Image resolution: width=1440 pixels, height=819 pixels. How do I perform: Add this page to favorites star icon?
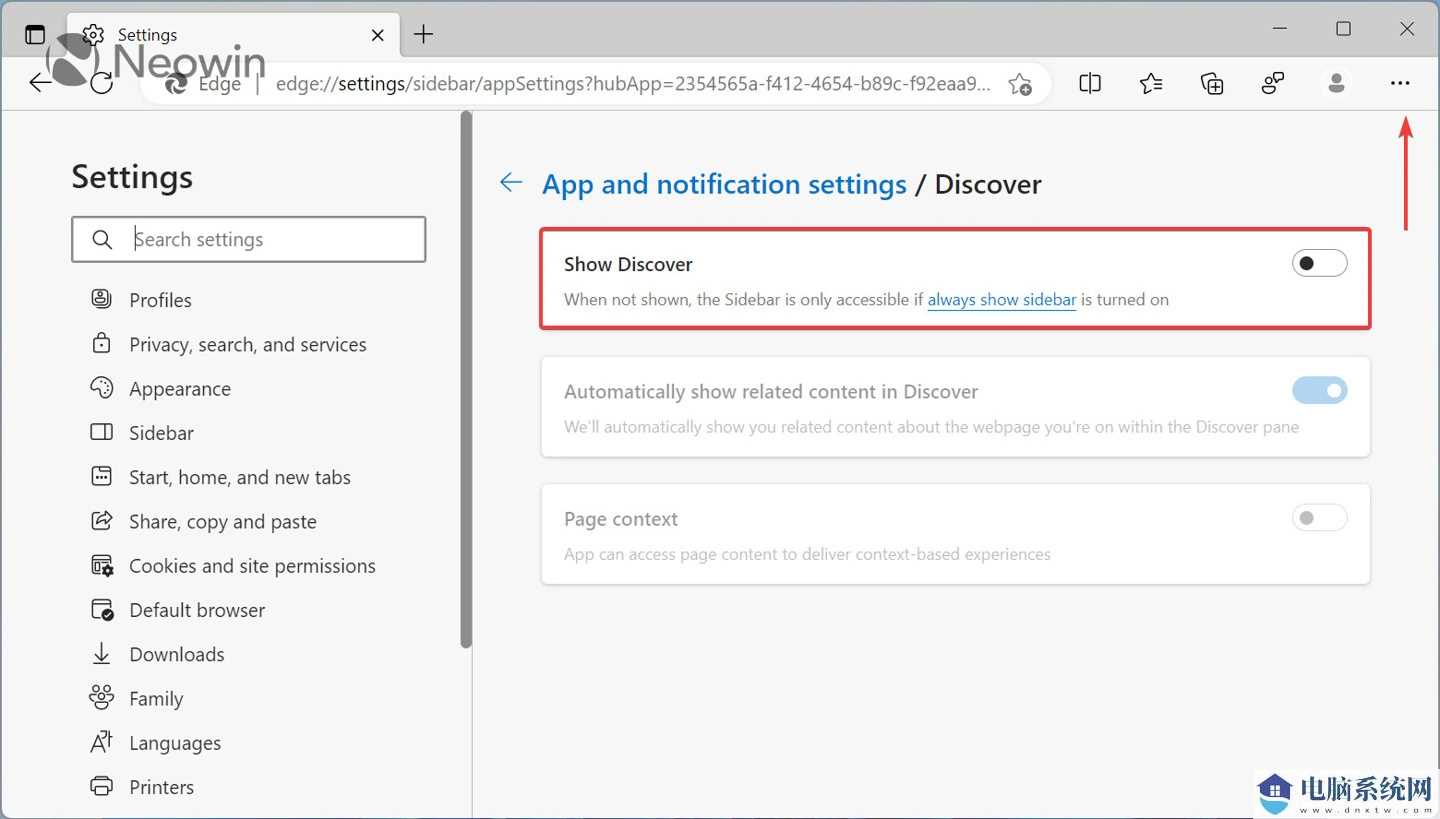[1019, 84]
